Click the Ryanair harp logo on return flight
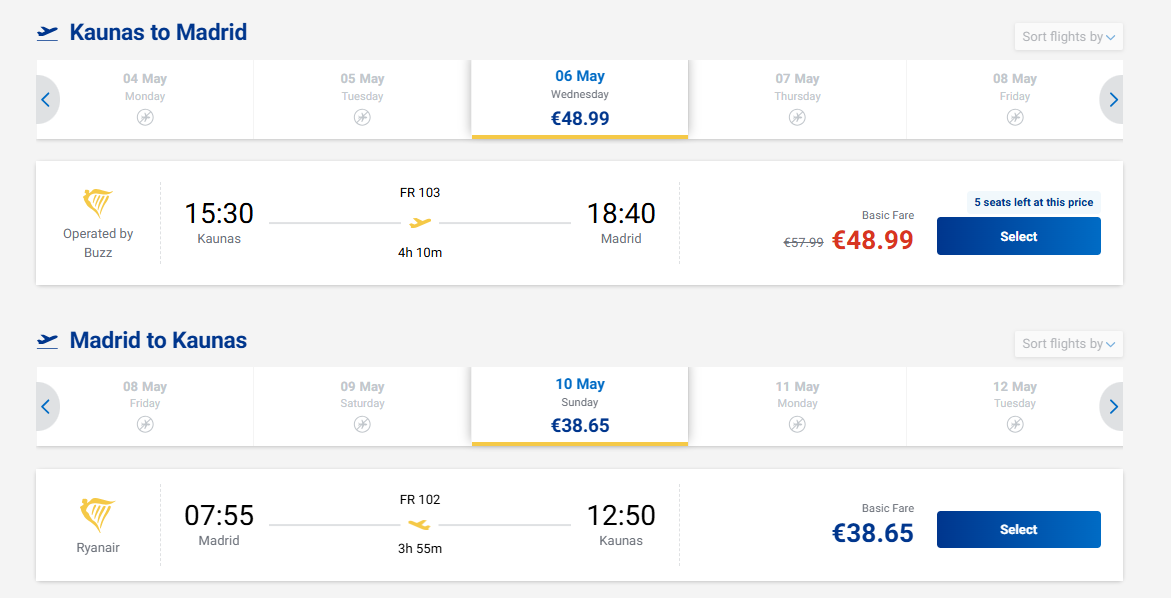Image resolution: width=1171 pixels, height=598 pixels. pos(98,514)
